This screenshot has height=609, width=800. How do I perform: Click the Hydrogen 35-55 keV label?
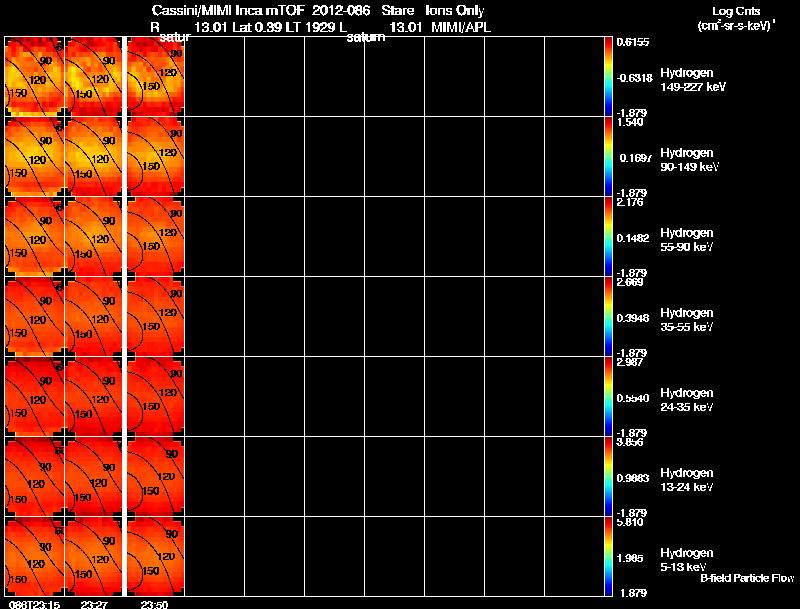pos(687,320)
